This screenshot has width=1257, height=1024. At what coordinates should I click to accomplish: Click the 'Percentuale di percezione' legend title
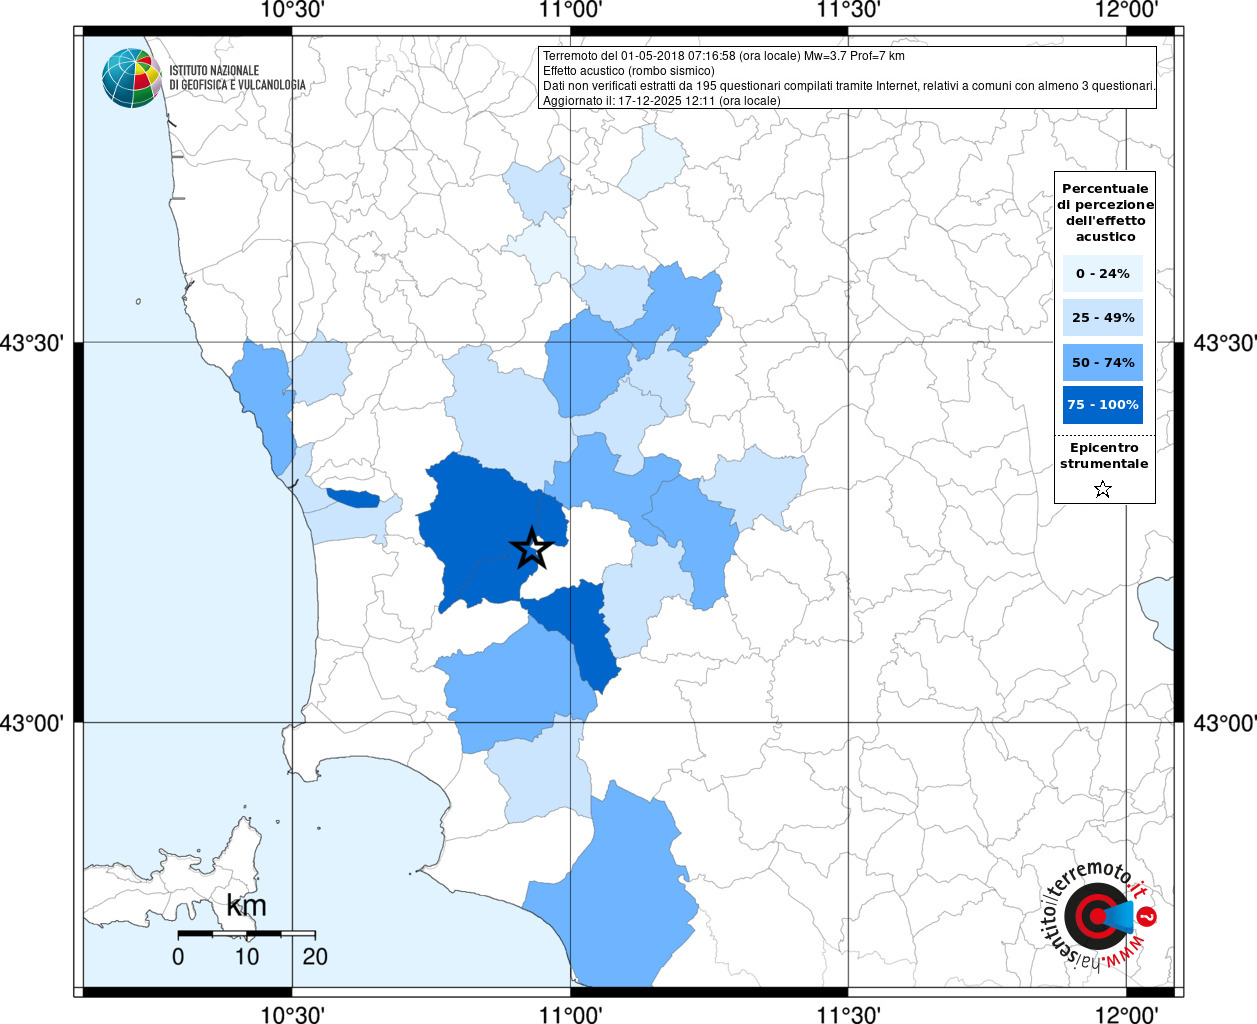(x=1105, y=212)
